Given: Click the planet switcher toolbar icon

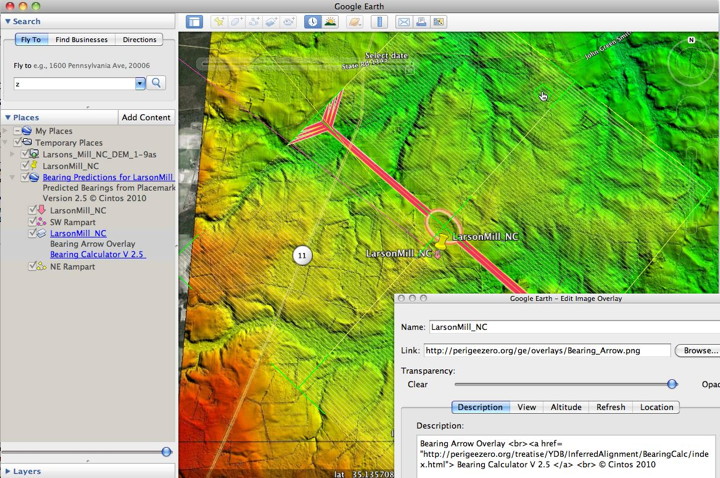Looking at the screenshot, I should click(354, 21).
